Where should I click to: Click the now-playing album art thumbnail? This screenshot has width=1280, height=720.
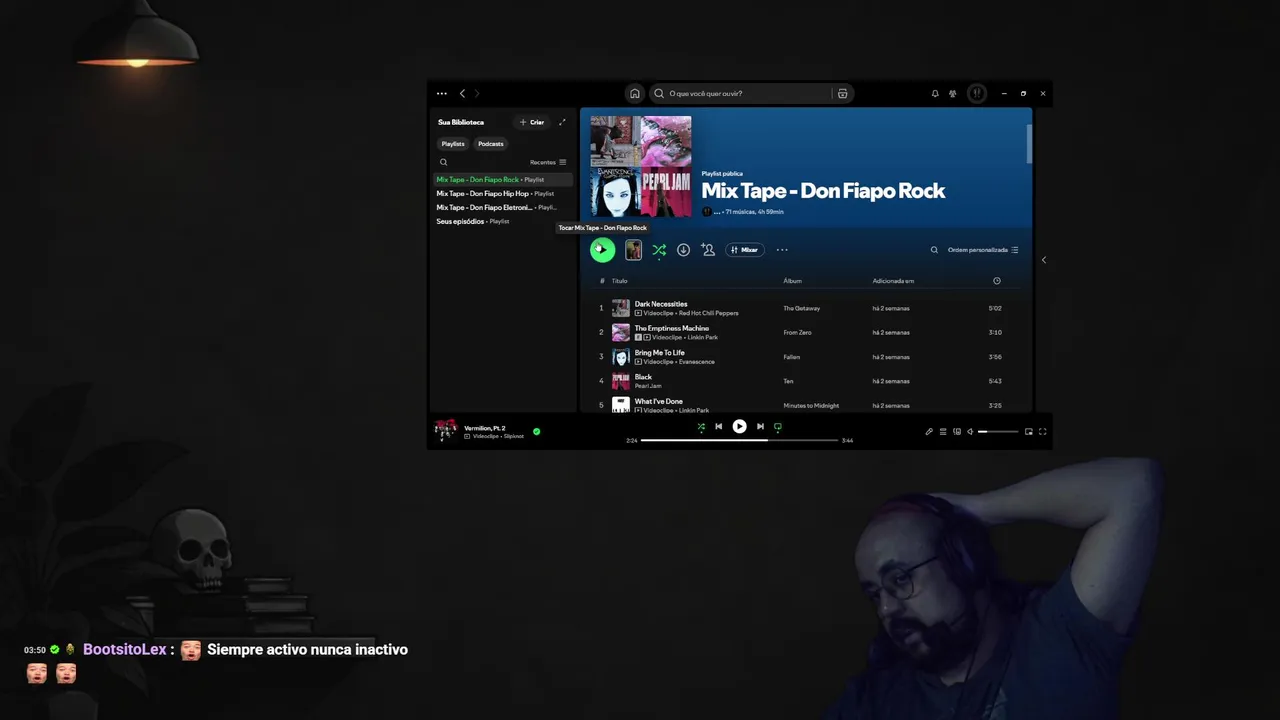pyautogui.click(x=445, y=431)
